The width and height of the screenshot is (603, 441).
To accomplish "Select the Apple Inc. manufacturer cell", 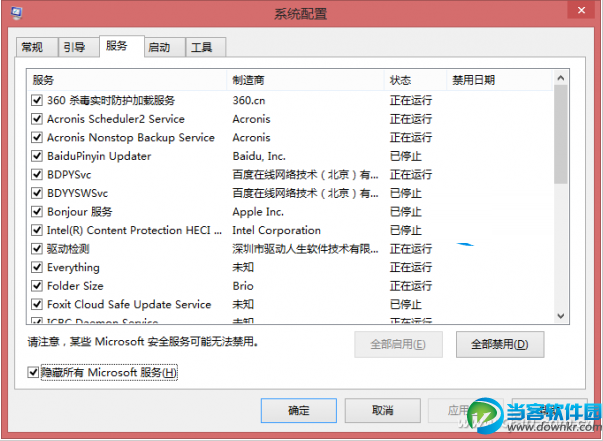I will tap(258, 211).
